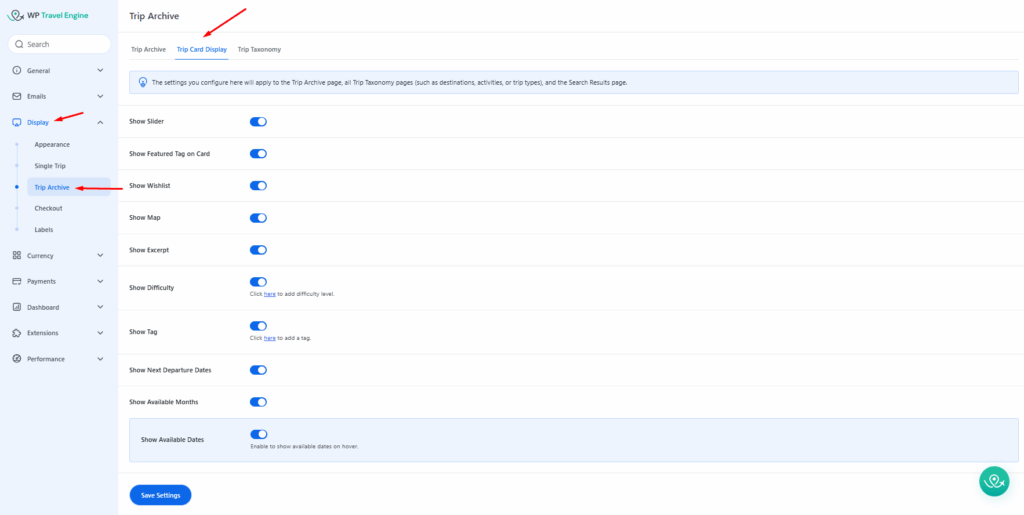
Task: Click the General info icon in sidebar
Action: (17, 71)
